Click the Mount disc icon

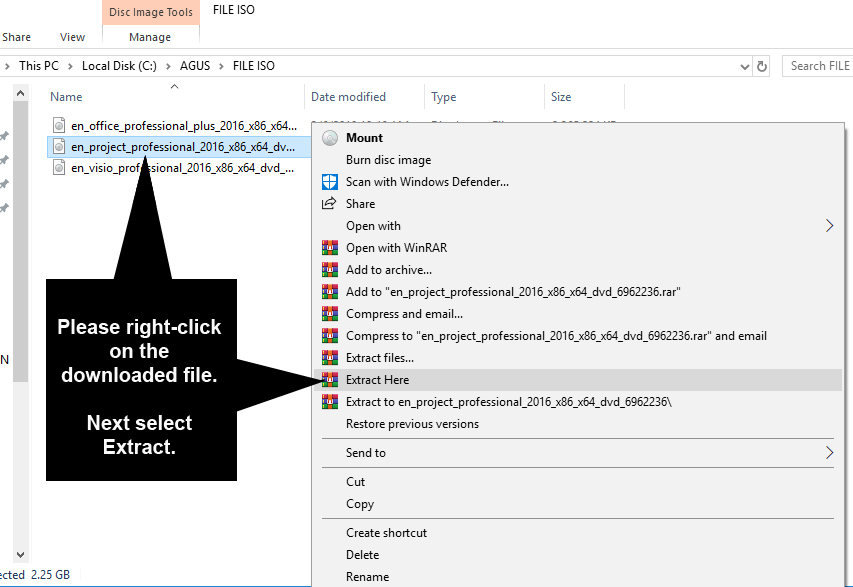pos(330,138)
